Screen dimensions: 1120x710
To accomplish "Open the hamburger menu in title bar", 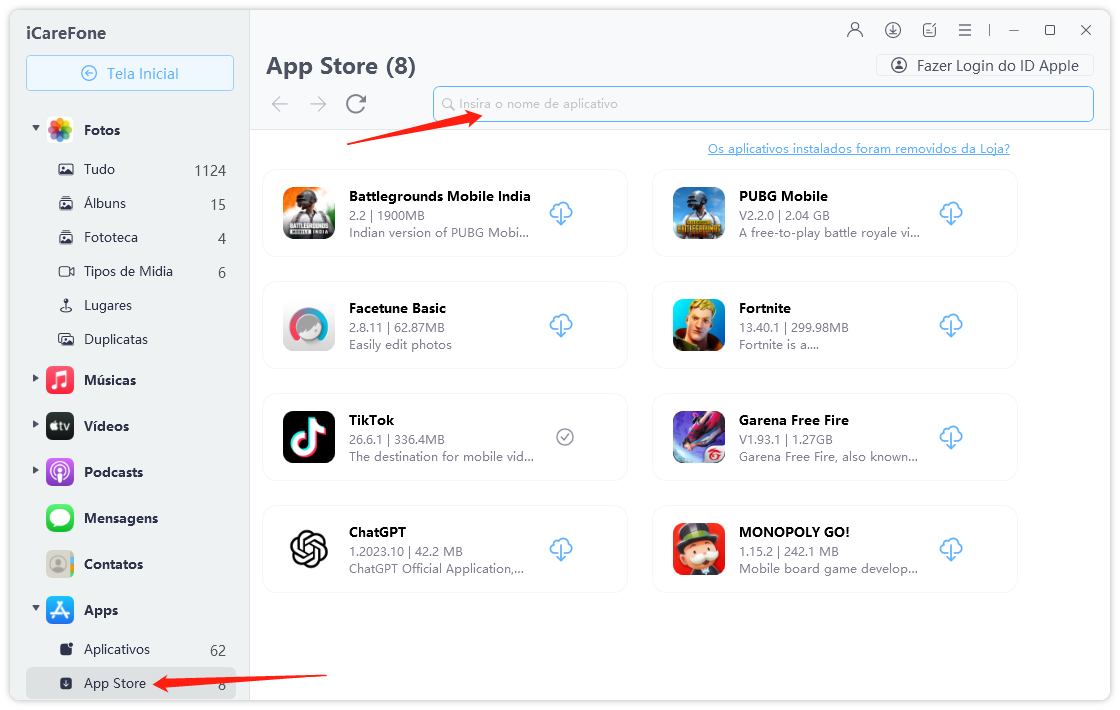I will point(964,30).
